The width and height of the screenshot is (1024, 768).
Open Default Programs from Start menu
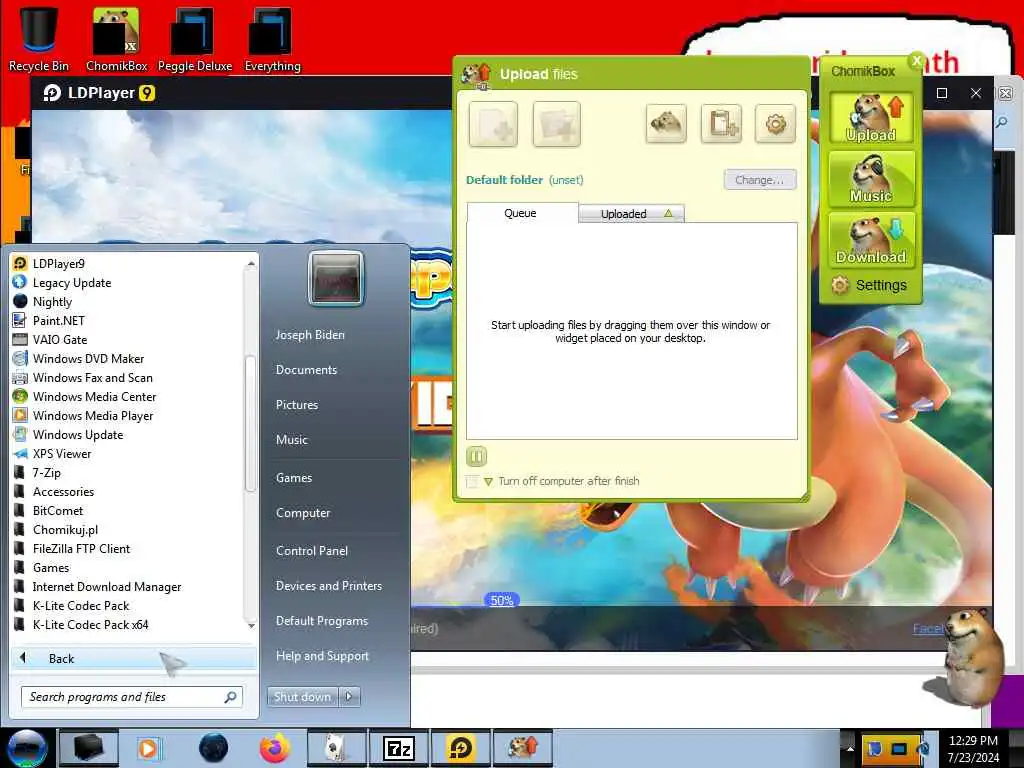[x=322, y=621]
